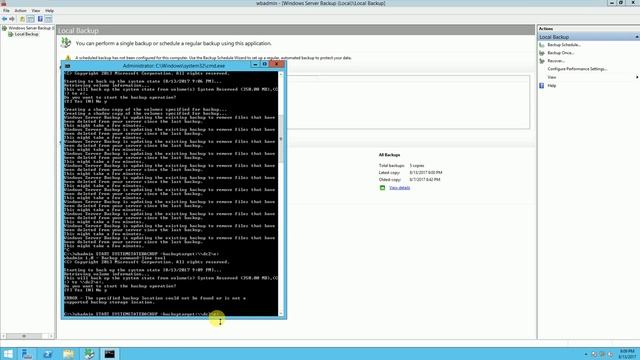Screen dimensions: 640x360
Task: Click Backup Schedule icon in Actions pane
Action: 542,45
